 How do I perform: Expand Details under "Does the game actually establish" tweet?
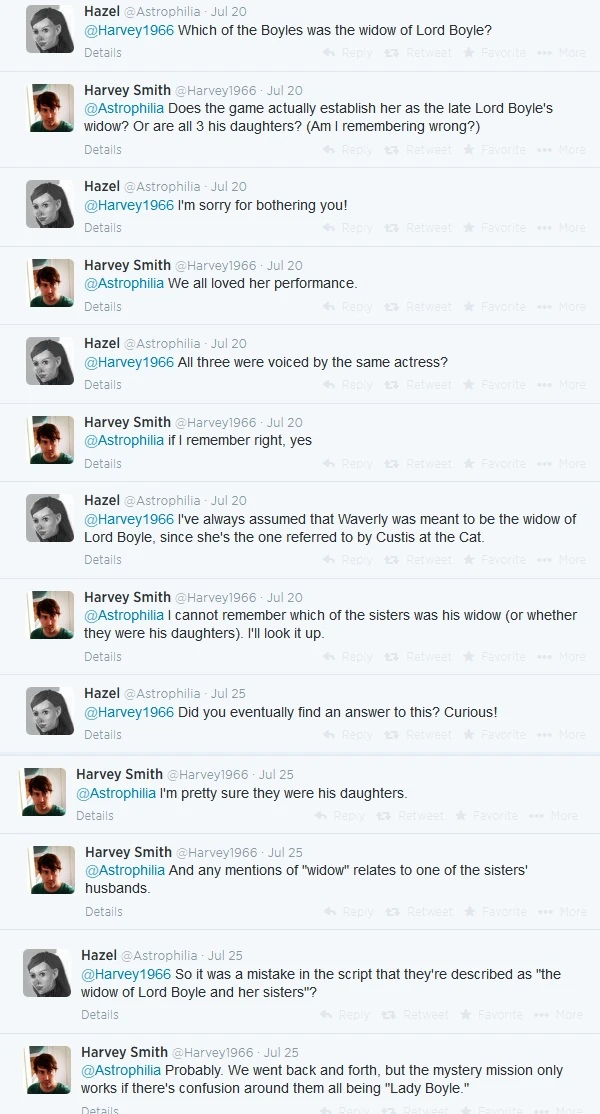point(103,150)
